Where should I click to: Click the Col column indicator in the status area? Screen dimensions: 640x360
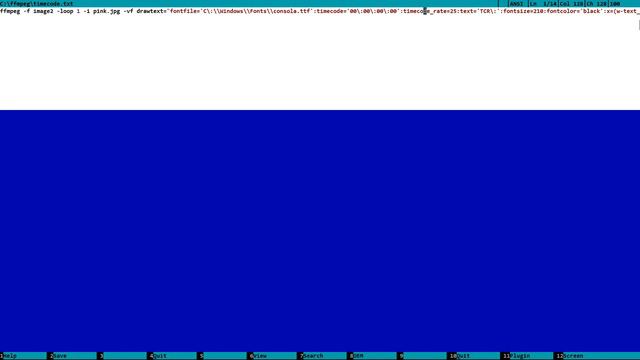(x=571, y=4)
